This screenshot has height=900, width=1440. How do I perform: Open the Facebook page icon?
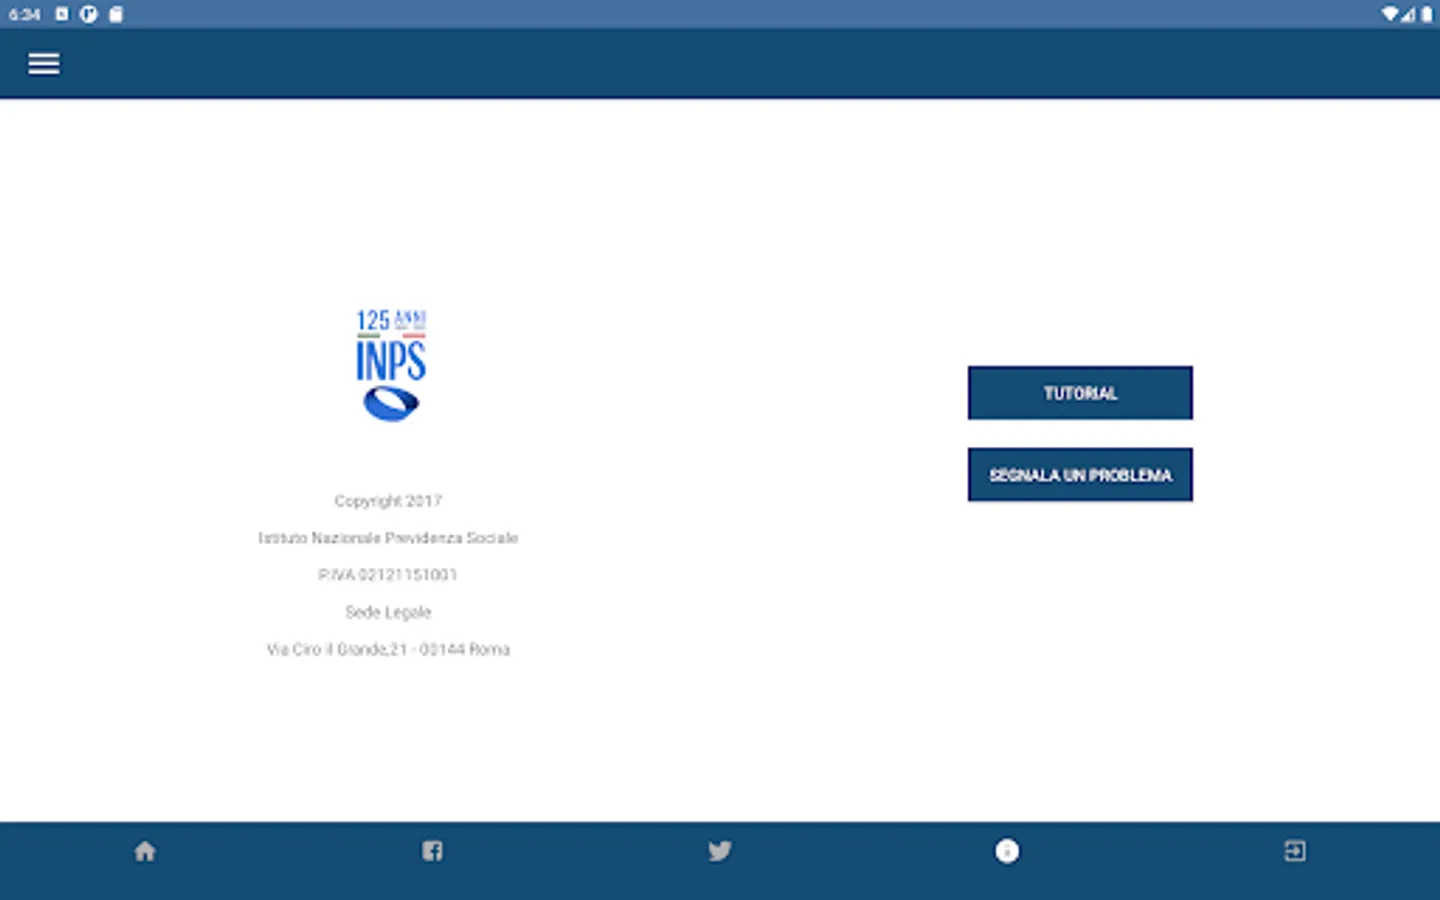[x=432, y=851]
